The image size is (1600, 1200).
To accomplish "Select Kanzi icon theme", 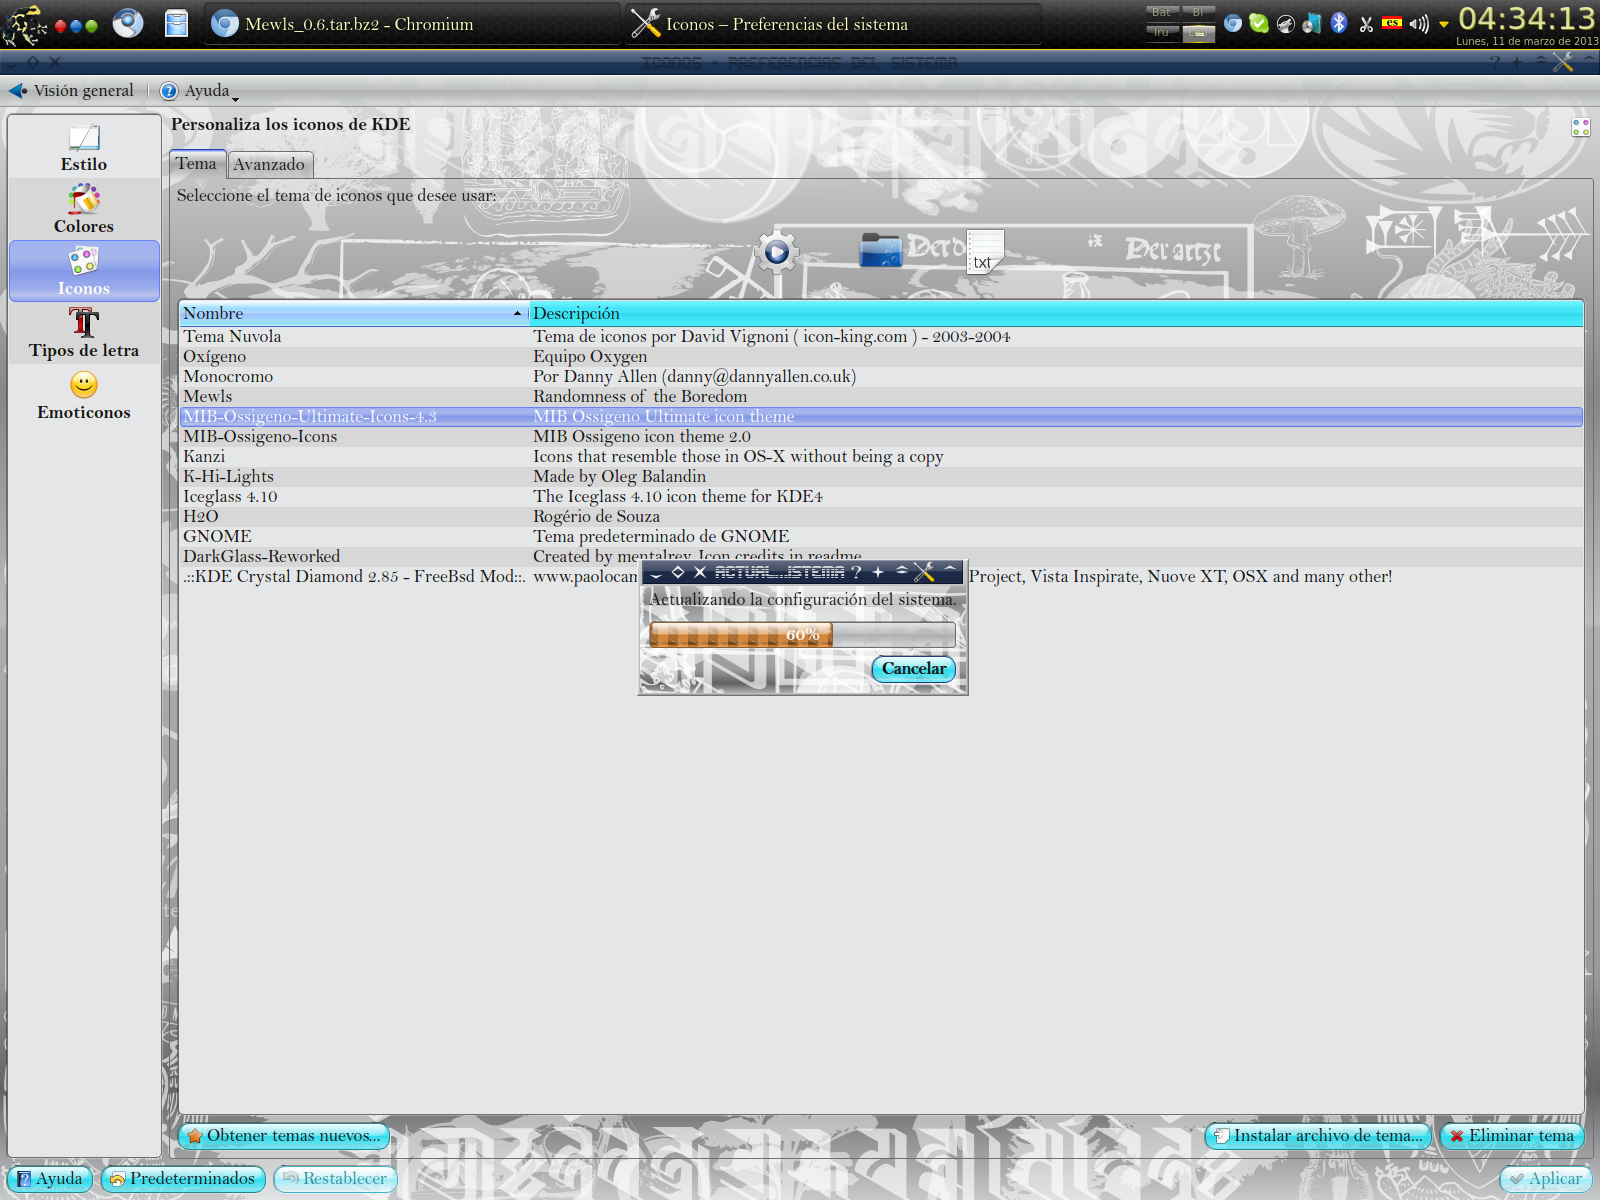I will [x=881, y=457].
